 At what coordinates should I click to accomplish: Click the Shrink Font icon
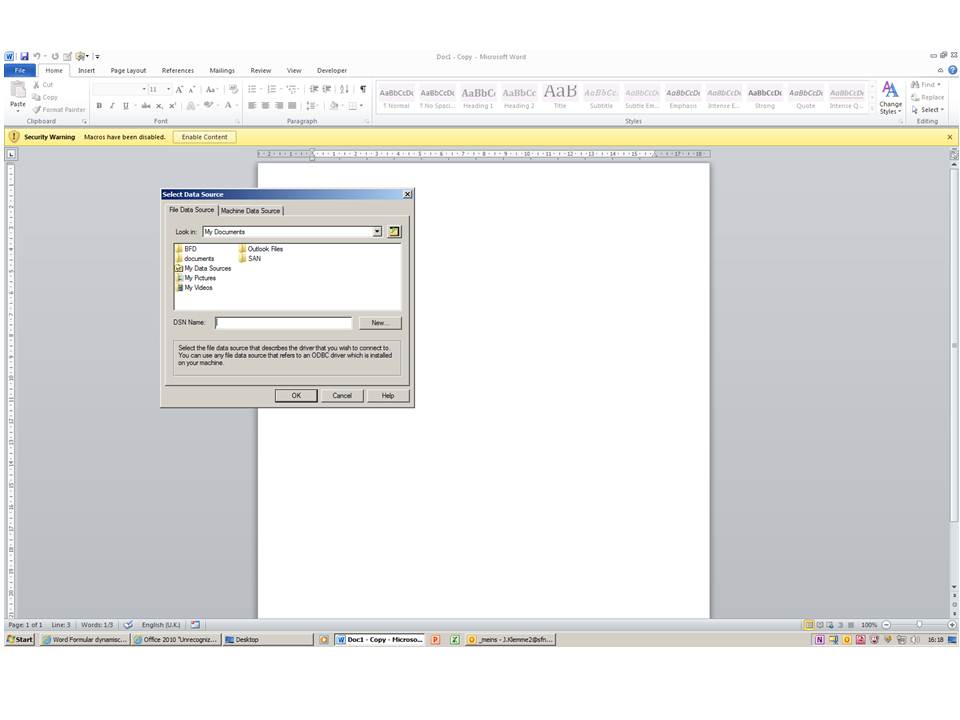[192, 89]
